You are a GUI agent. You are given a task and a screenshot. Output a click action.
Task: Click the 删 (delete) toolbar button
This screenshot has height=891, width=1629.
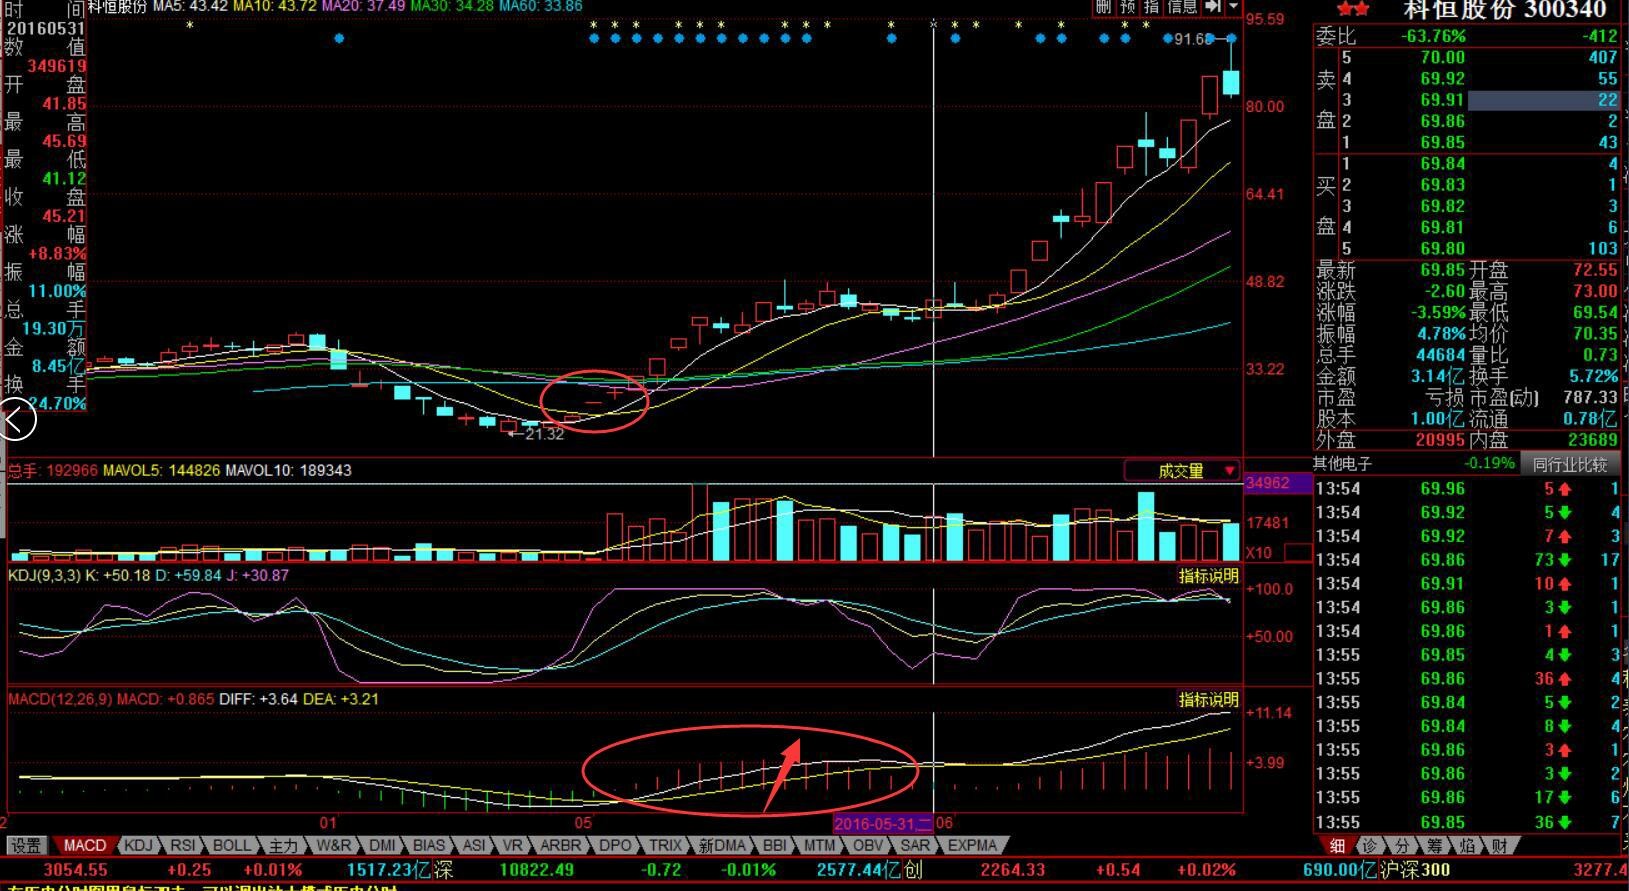click(1103, 6)
